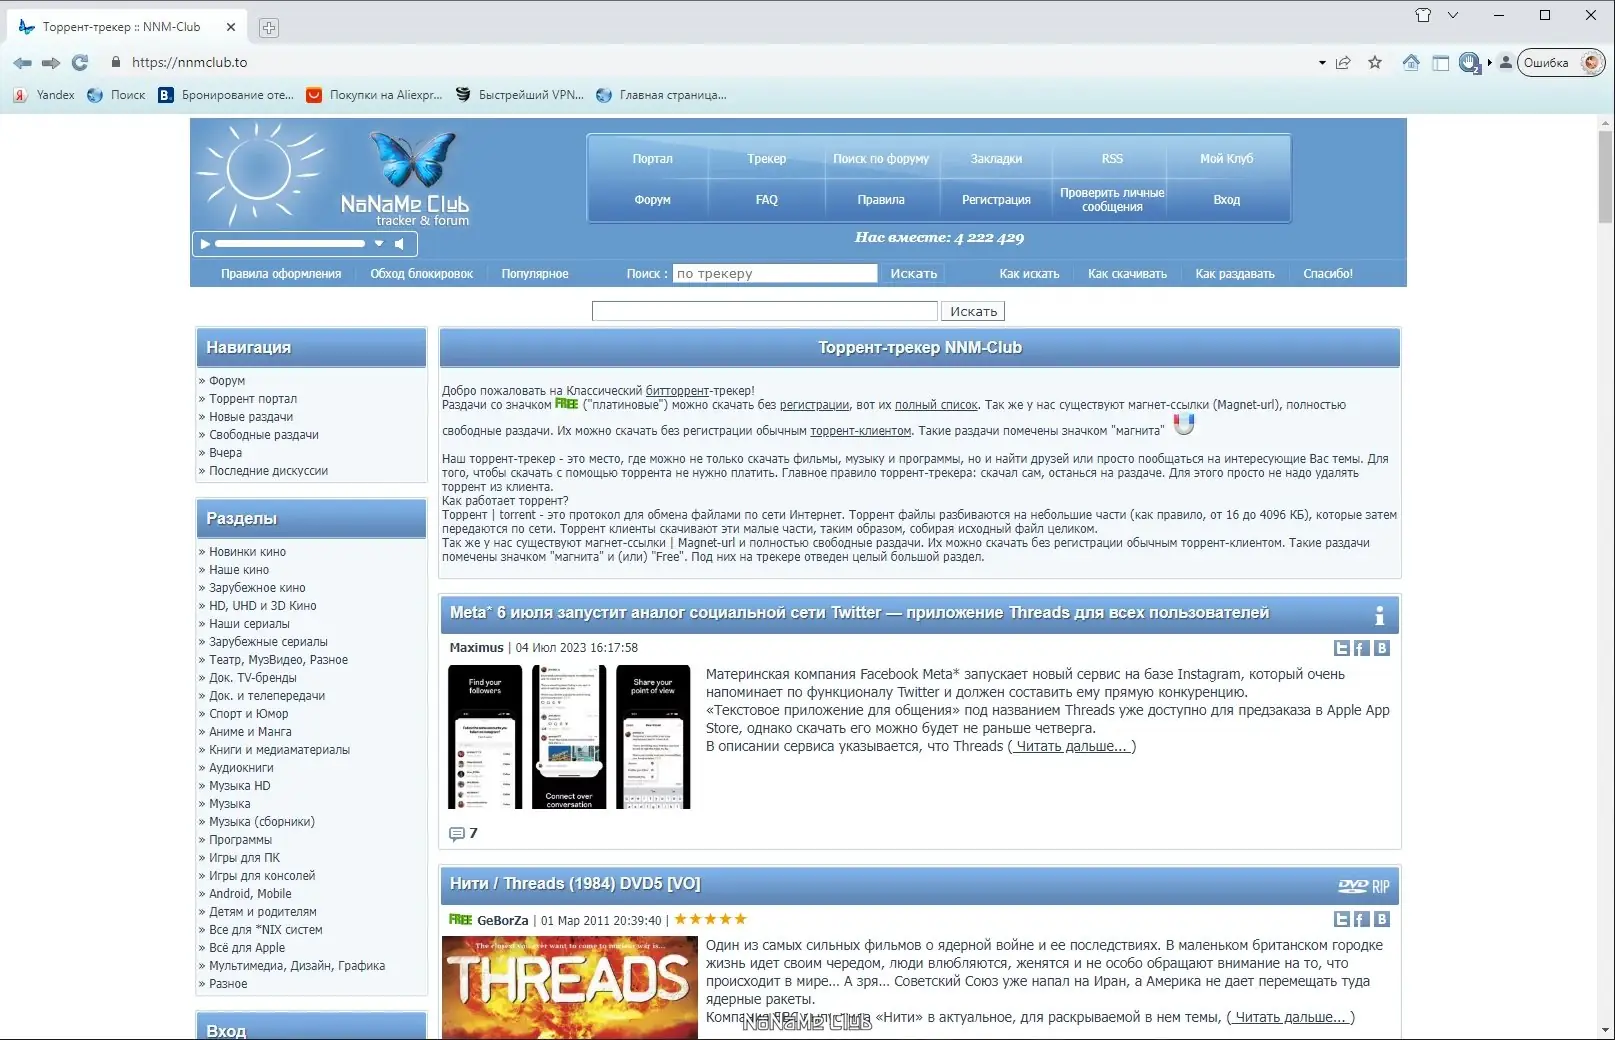Play the radio in the header player

(205, 244)
